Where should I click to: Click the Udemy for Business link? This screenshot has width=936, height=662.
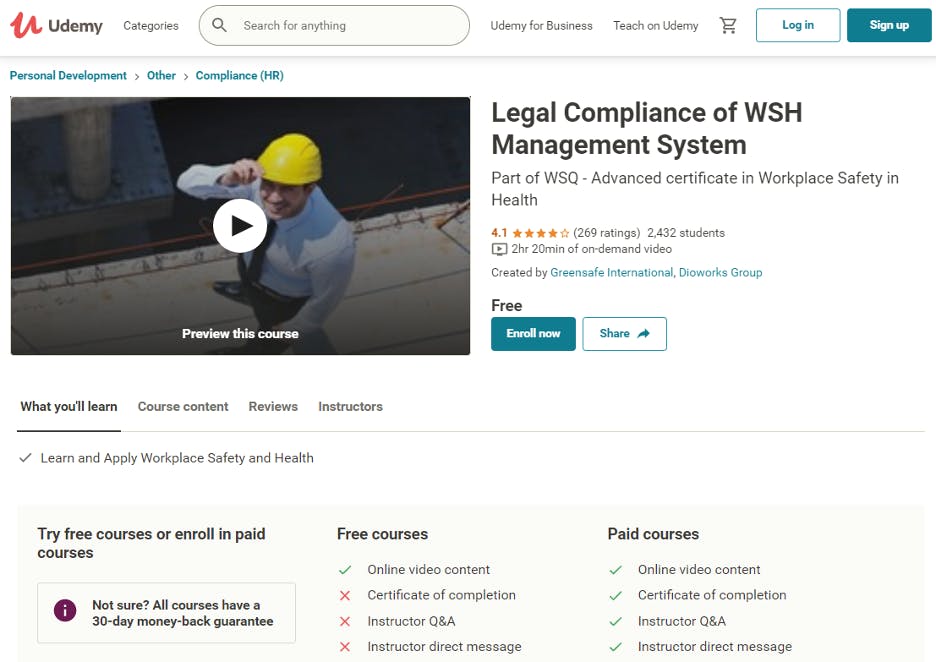541,25
